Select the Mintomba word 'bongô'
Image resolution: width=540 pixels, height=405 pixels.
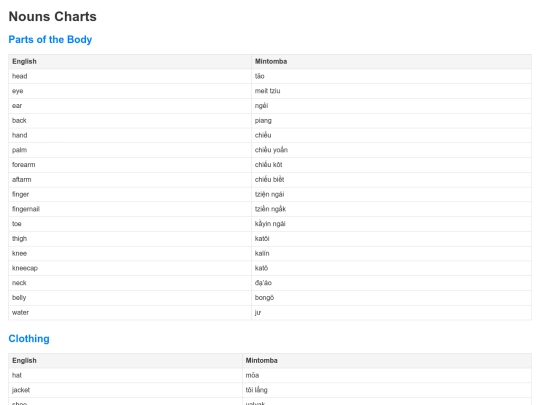point(264,298)
